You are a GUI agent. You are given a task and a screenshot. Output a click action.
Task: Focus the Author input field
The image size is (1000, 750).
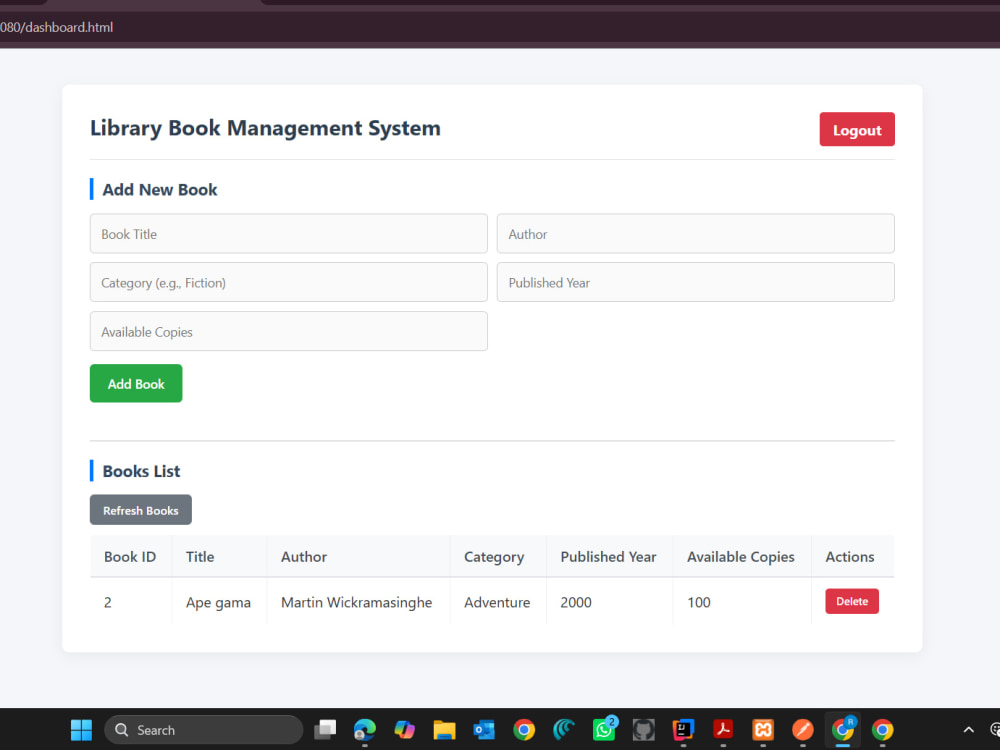coord(695,233)
